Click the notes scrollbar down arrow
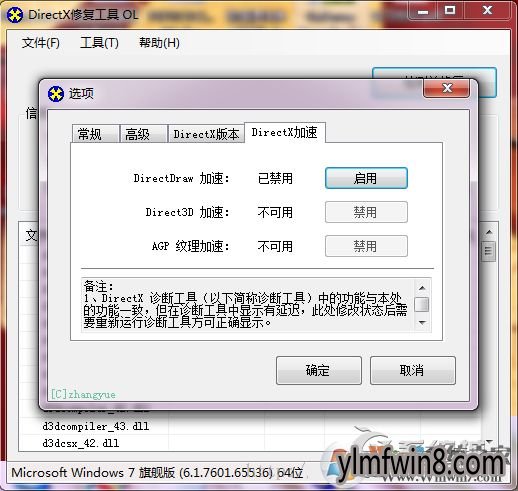 click(x=422, y=323)
